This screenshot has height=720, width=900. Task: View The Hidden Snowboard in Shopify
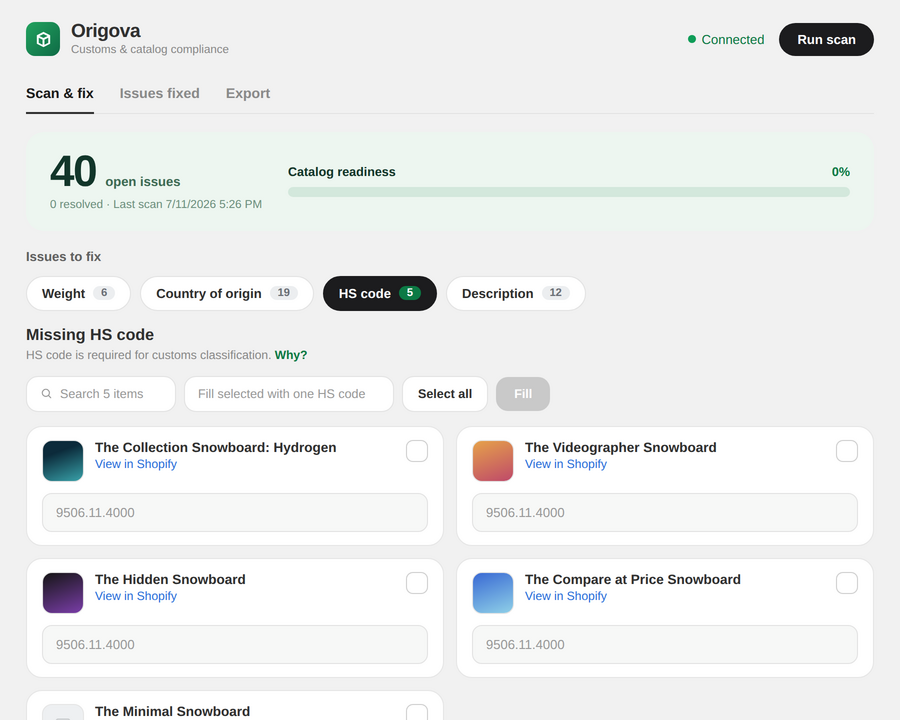[136, 596]
